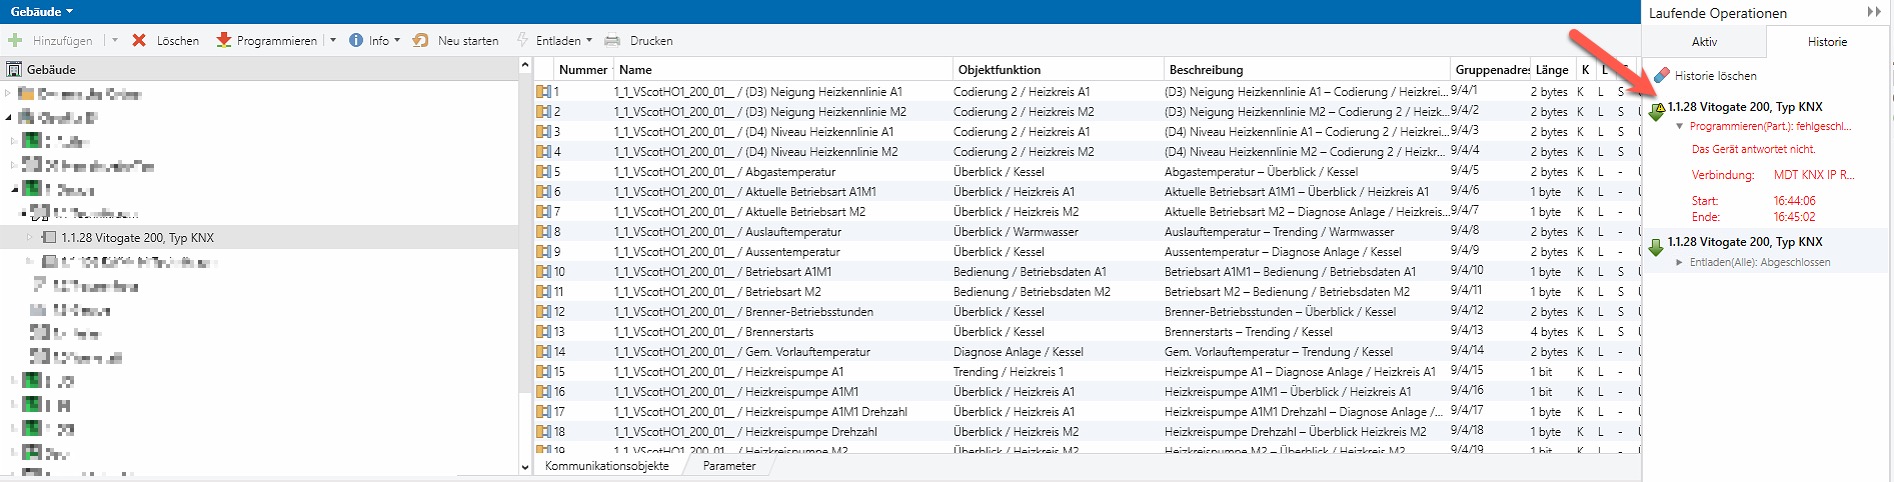
Task: Click communication object icon in row 1
Action: [543, 91]
